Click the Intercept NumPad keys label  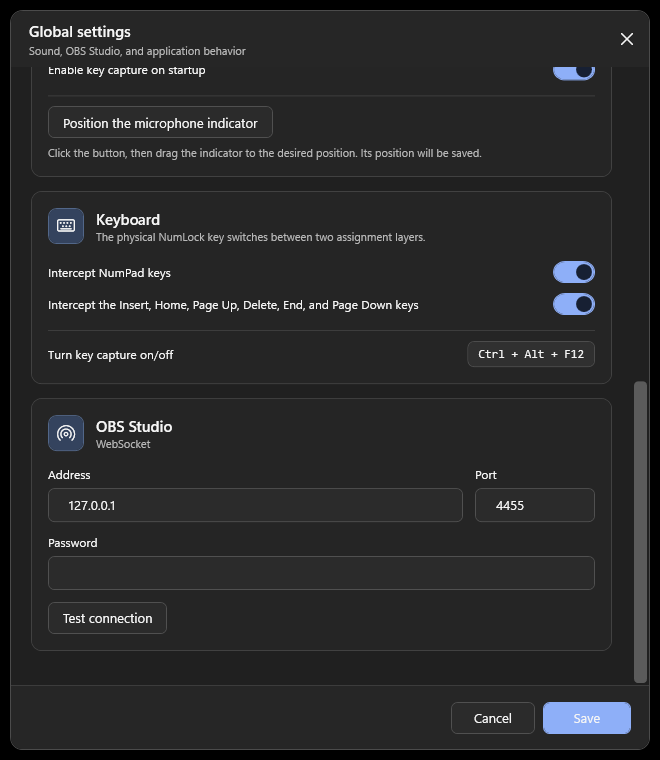pos(109,273)
